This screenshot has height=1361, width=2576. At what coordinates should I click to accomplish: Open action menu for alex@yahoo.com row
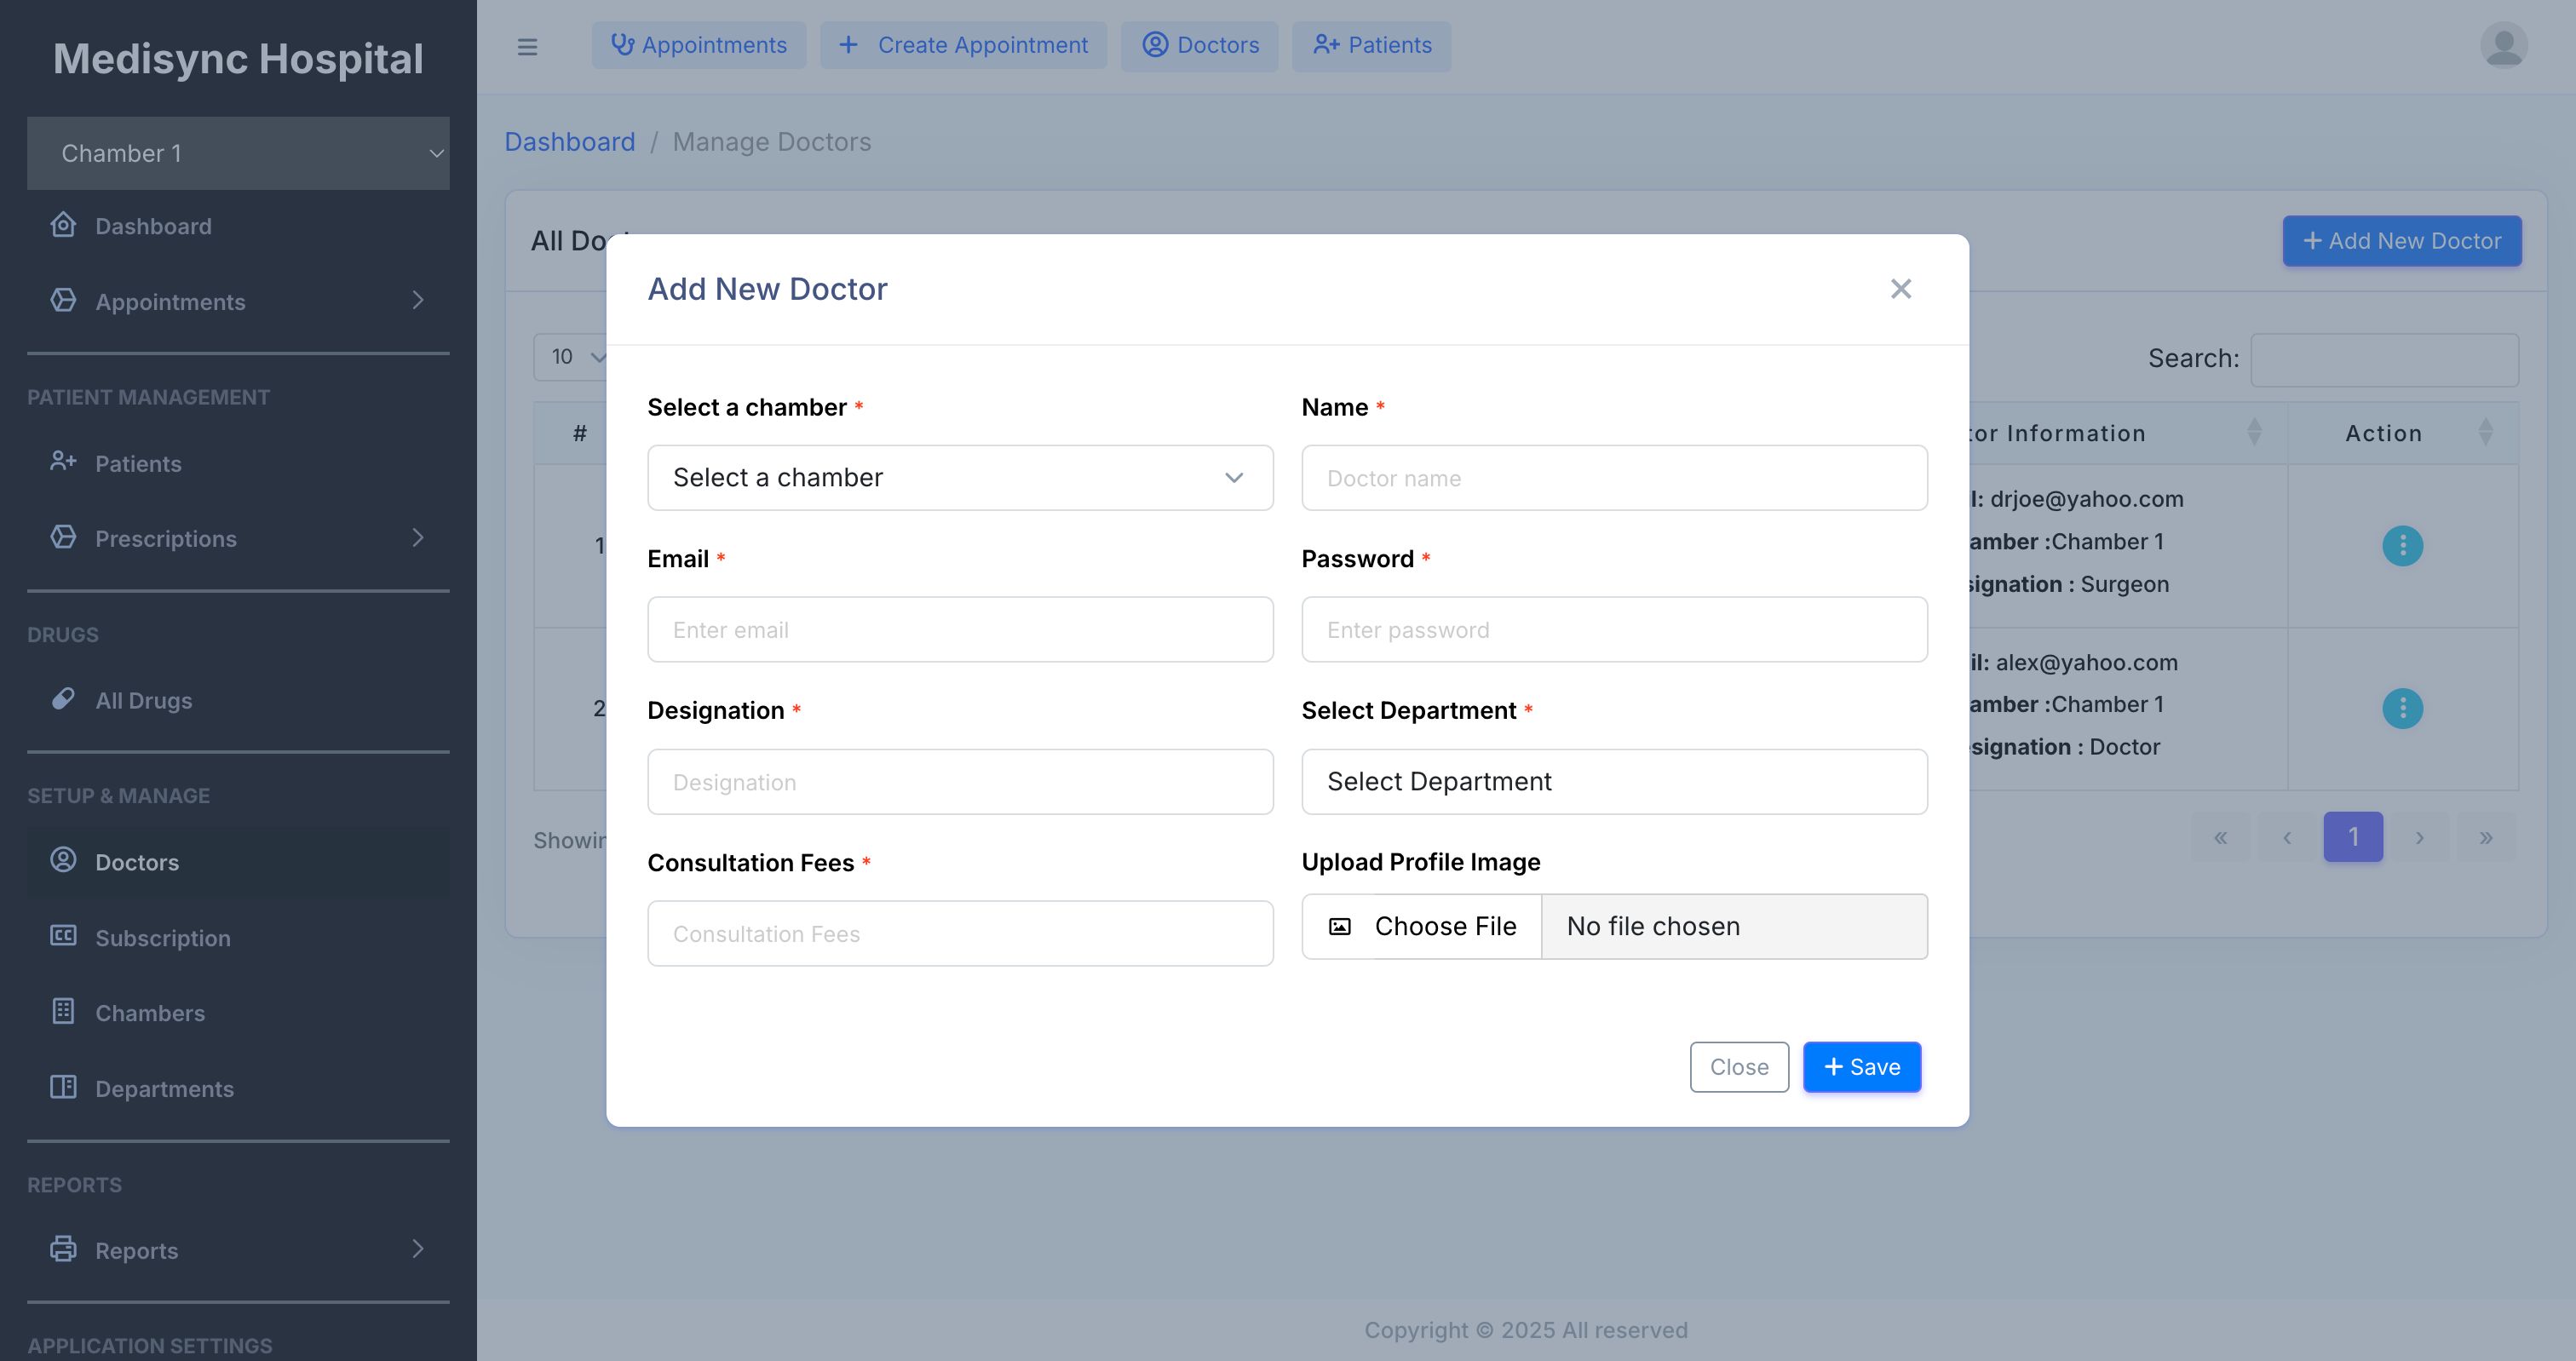[2402, 709]
